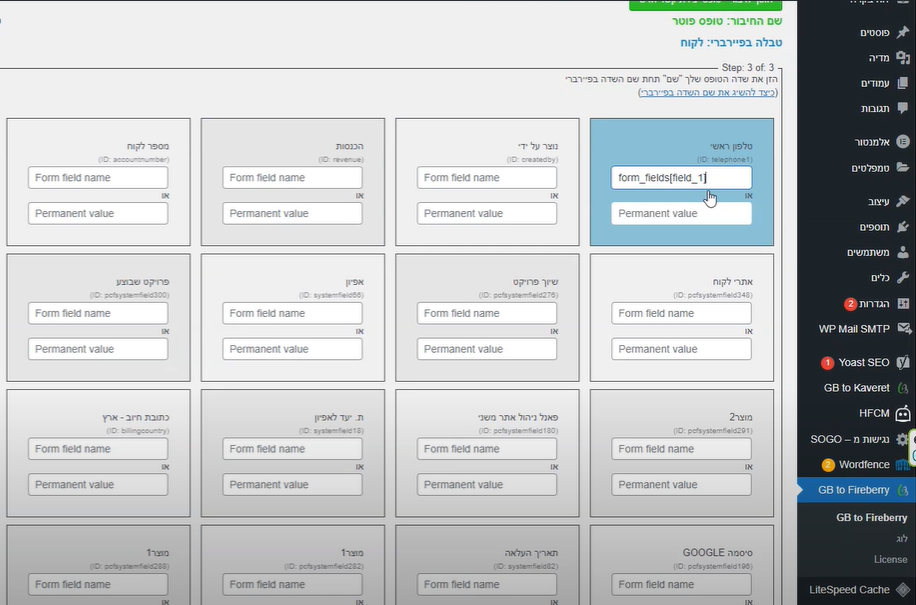The width and height of the screenshot is (916, 605).
Task: Click Permanent value under ת. יעד לאפיון
Action: click(x=292, y=485)
